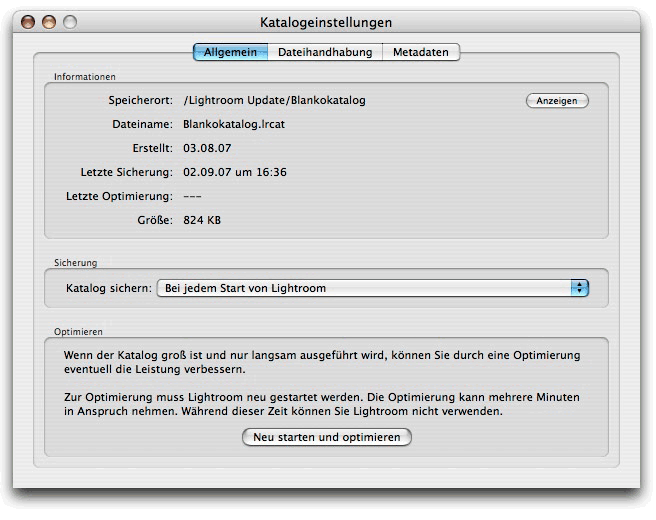The height and width of the screenshot is (520, 656).
Task: Click the Größe label
Action: 155,220
